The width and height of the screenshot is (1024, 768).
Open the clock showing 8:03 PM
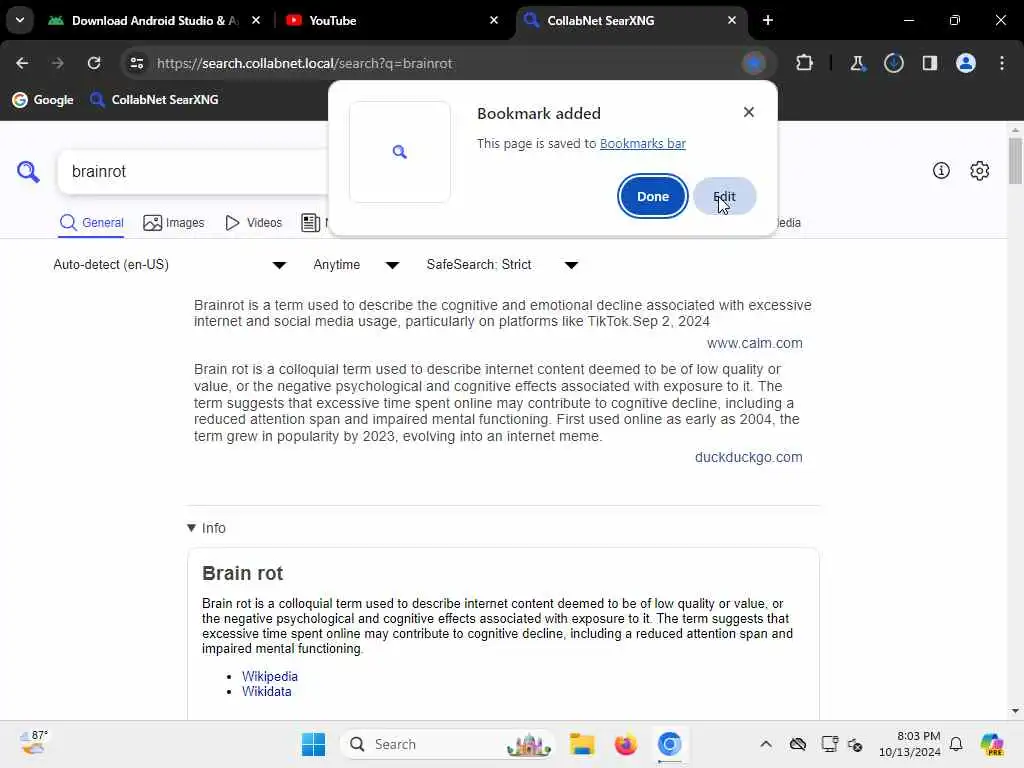click(910, 744)
